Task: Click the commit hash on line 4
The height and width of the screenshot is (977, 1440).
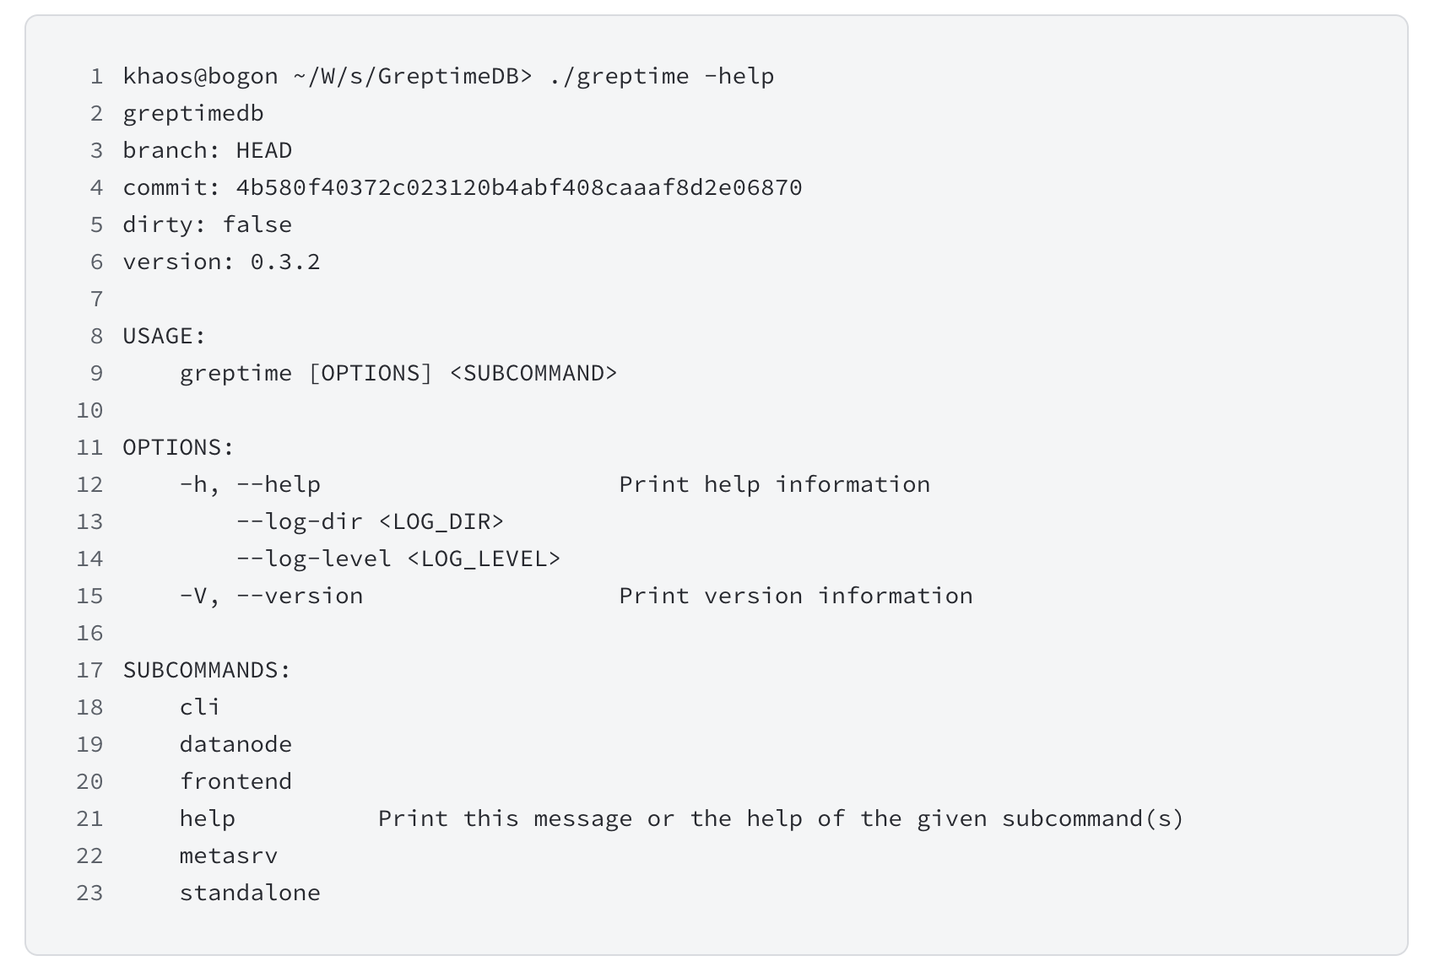Action: click(x=518, y=188)
